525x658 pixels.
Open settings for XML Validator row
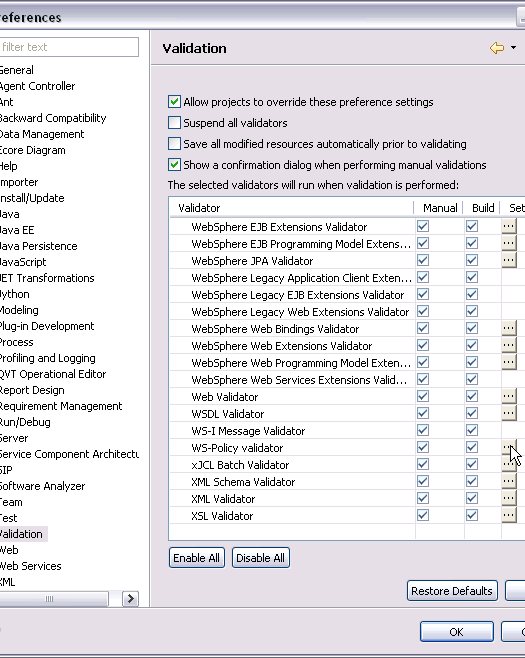coord(509,498)
